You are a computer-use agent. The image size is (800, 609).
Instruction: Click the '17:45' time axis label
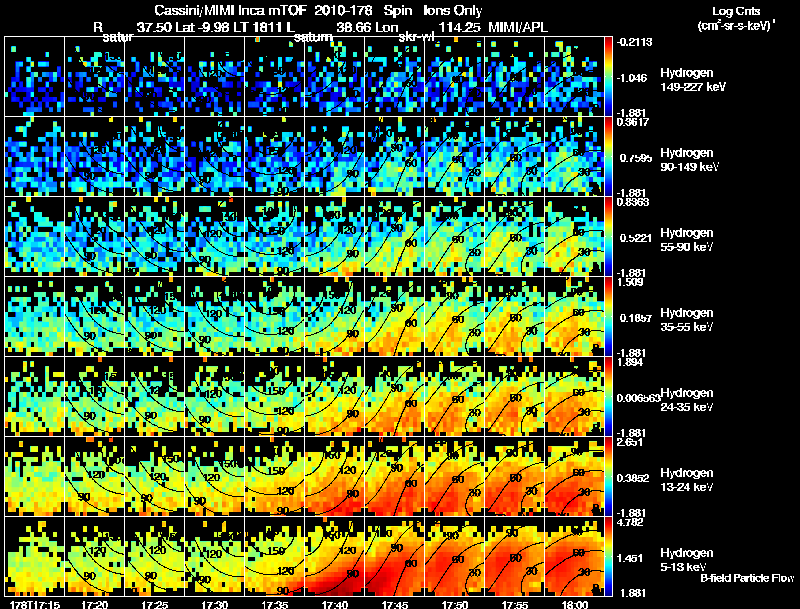(394, 605)
